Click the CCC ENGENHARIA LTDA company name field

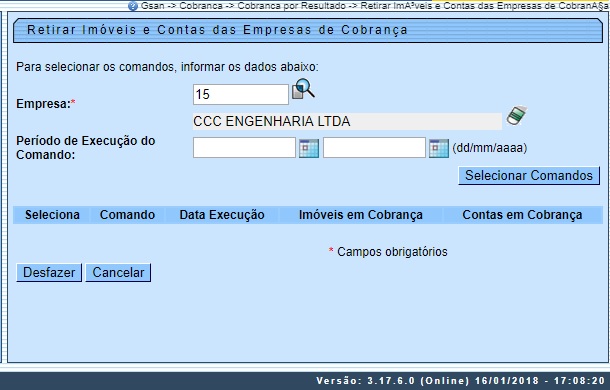click(x=347, y=121)
